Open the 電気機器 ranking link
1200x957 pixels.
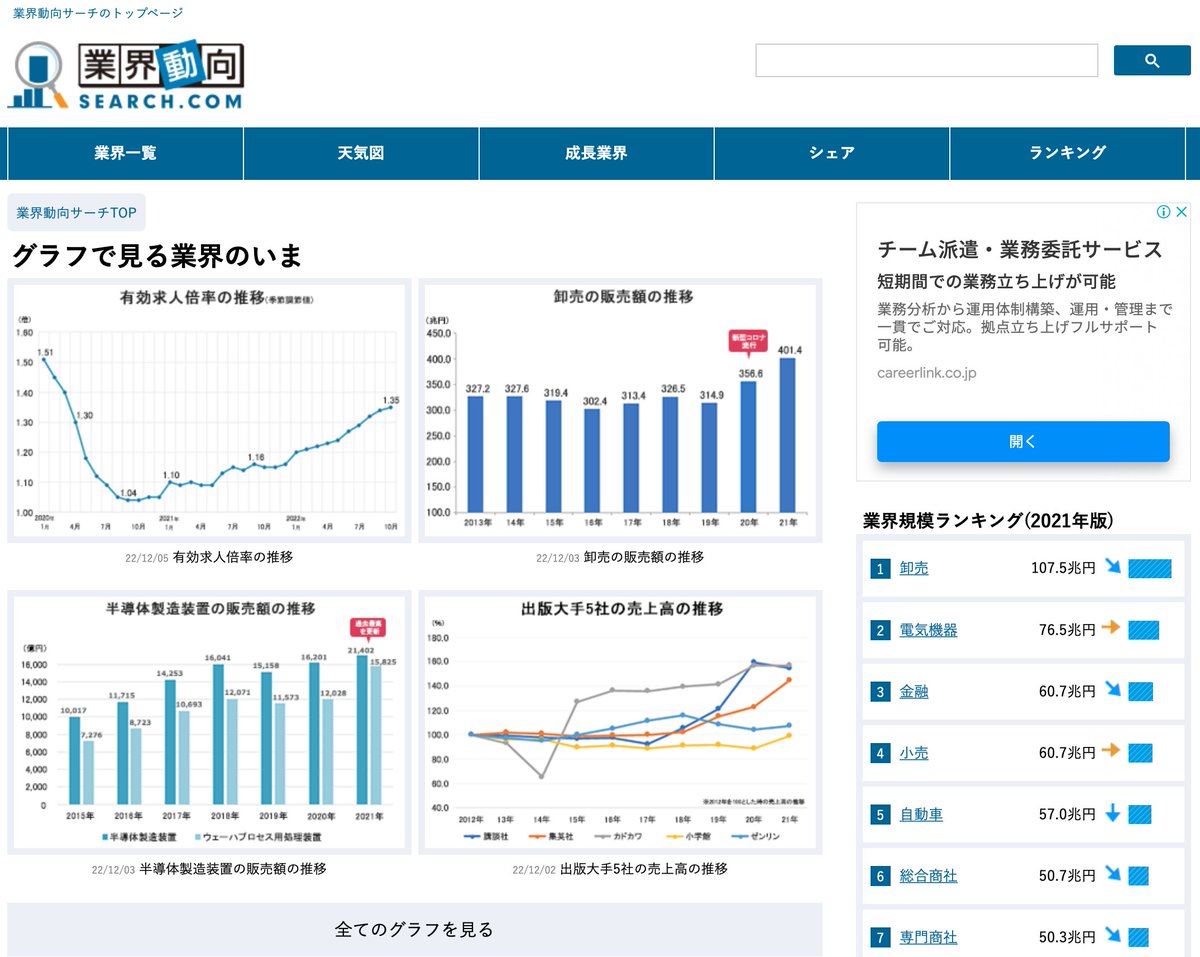pyautogui.click(x=929, y=631)
